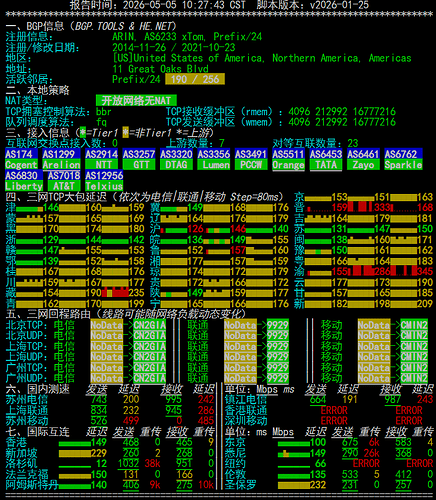The image size is (436, 500).
Task: Click 津 telecom latency 146
Action: [x=51, y=207]
